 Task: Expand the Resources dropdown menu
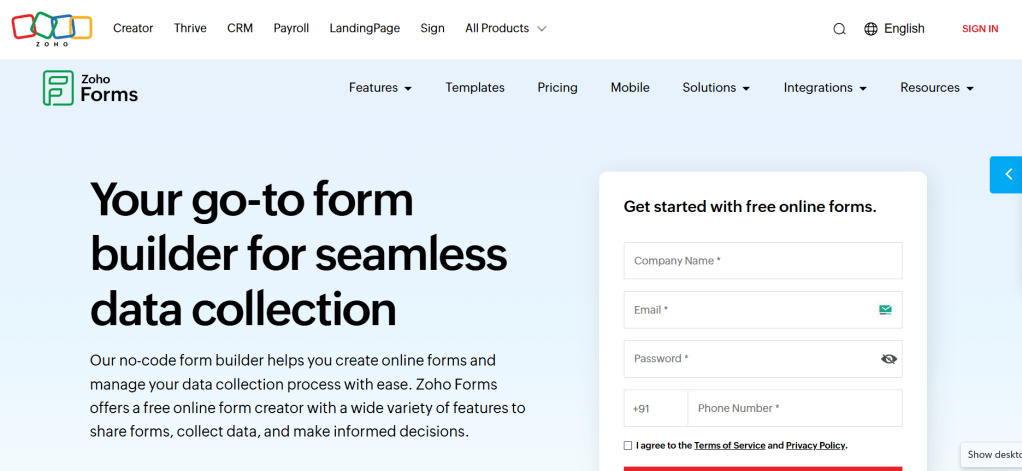937,88
